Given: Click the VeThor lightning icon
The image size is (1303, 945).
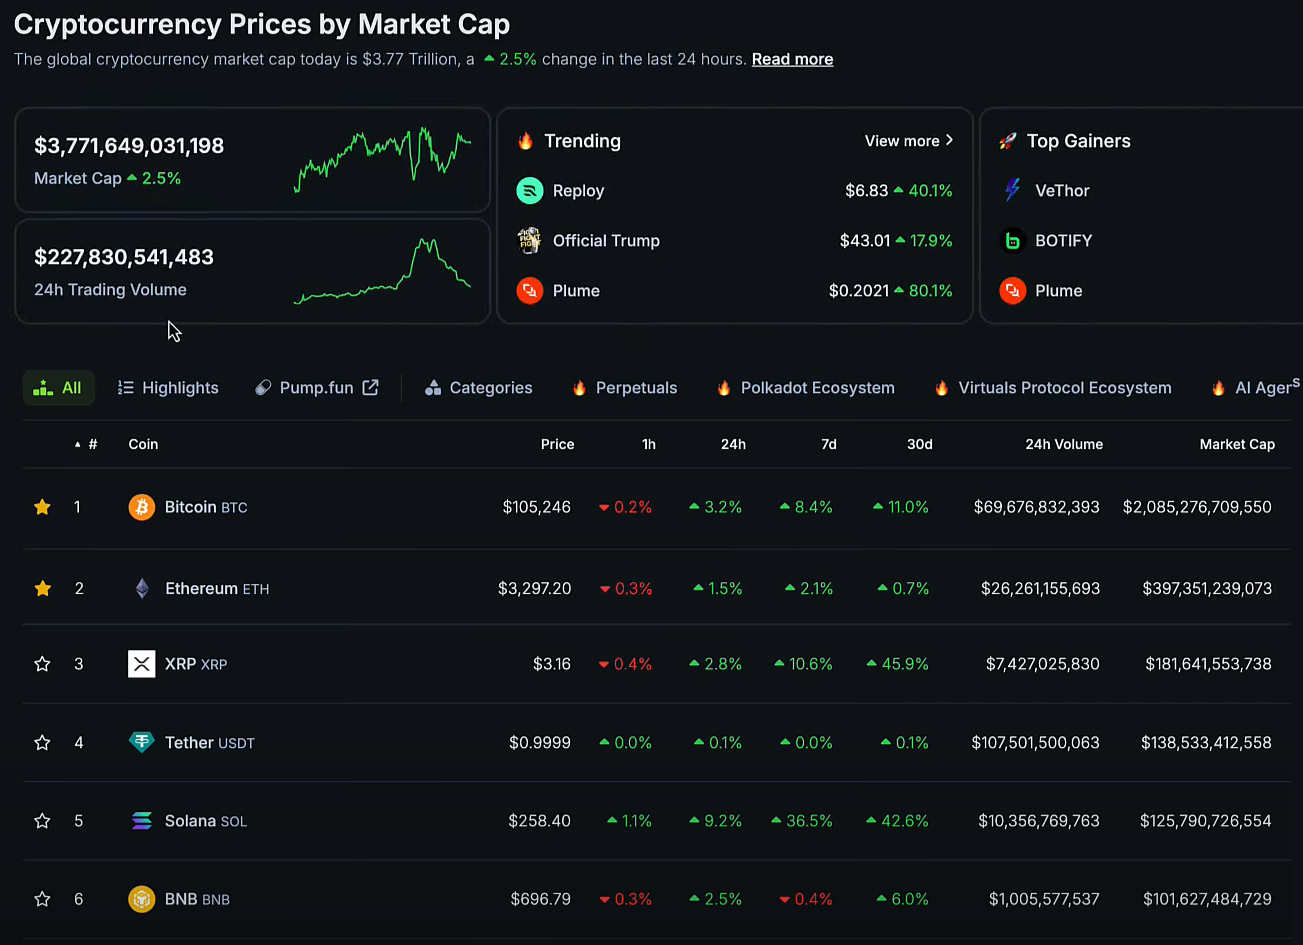Looking at the screenshot, I should (x=1012, y=190).
